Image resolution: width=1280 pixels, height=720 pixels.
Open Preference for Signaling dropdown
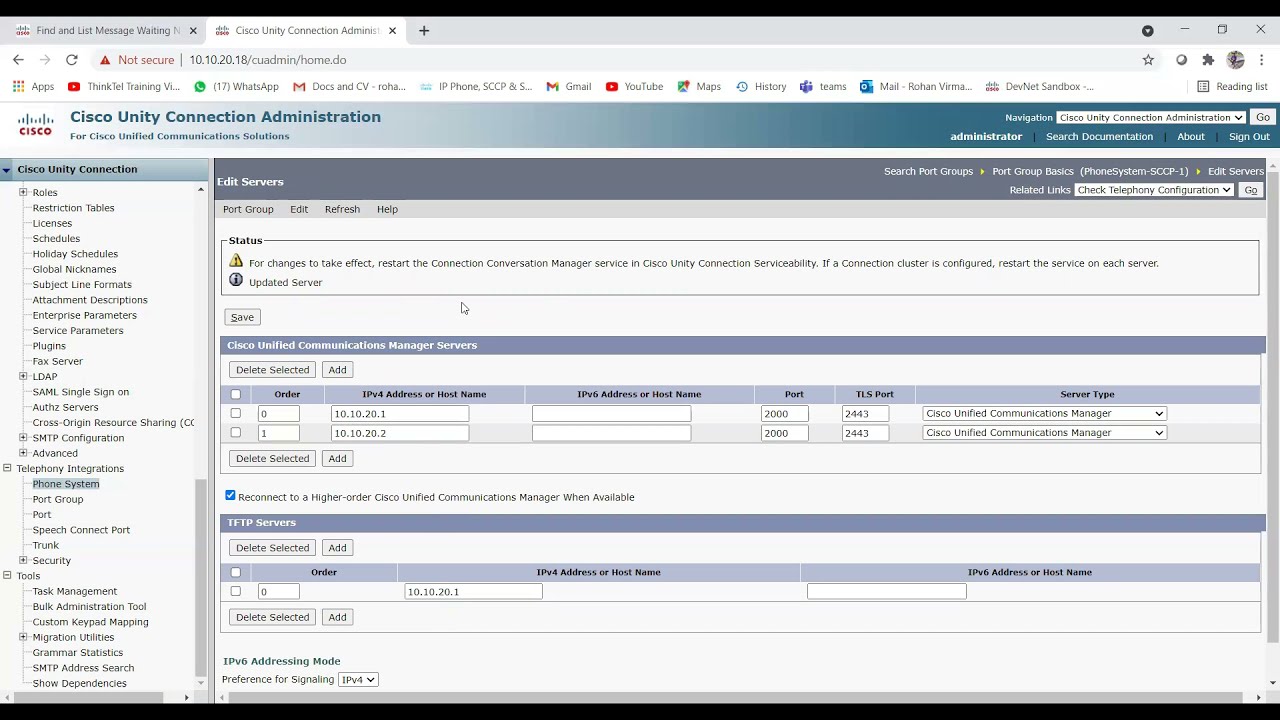[358, 680]
